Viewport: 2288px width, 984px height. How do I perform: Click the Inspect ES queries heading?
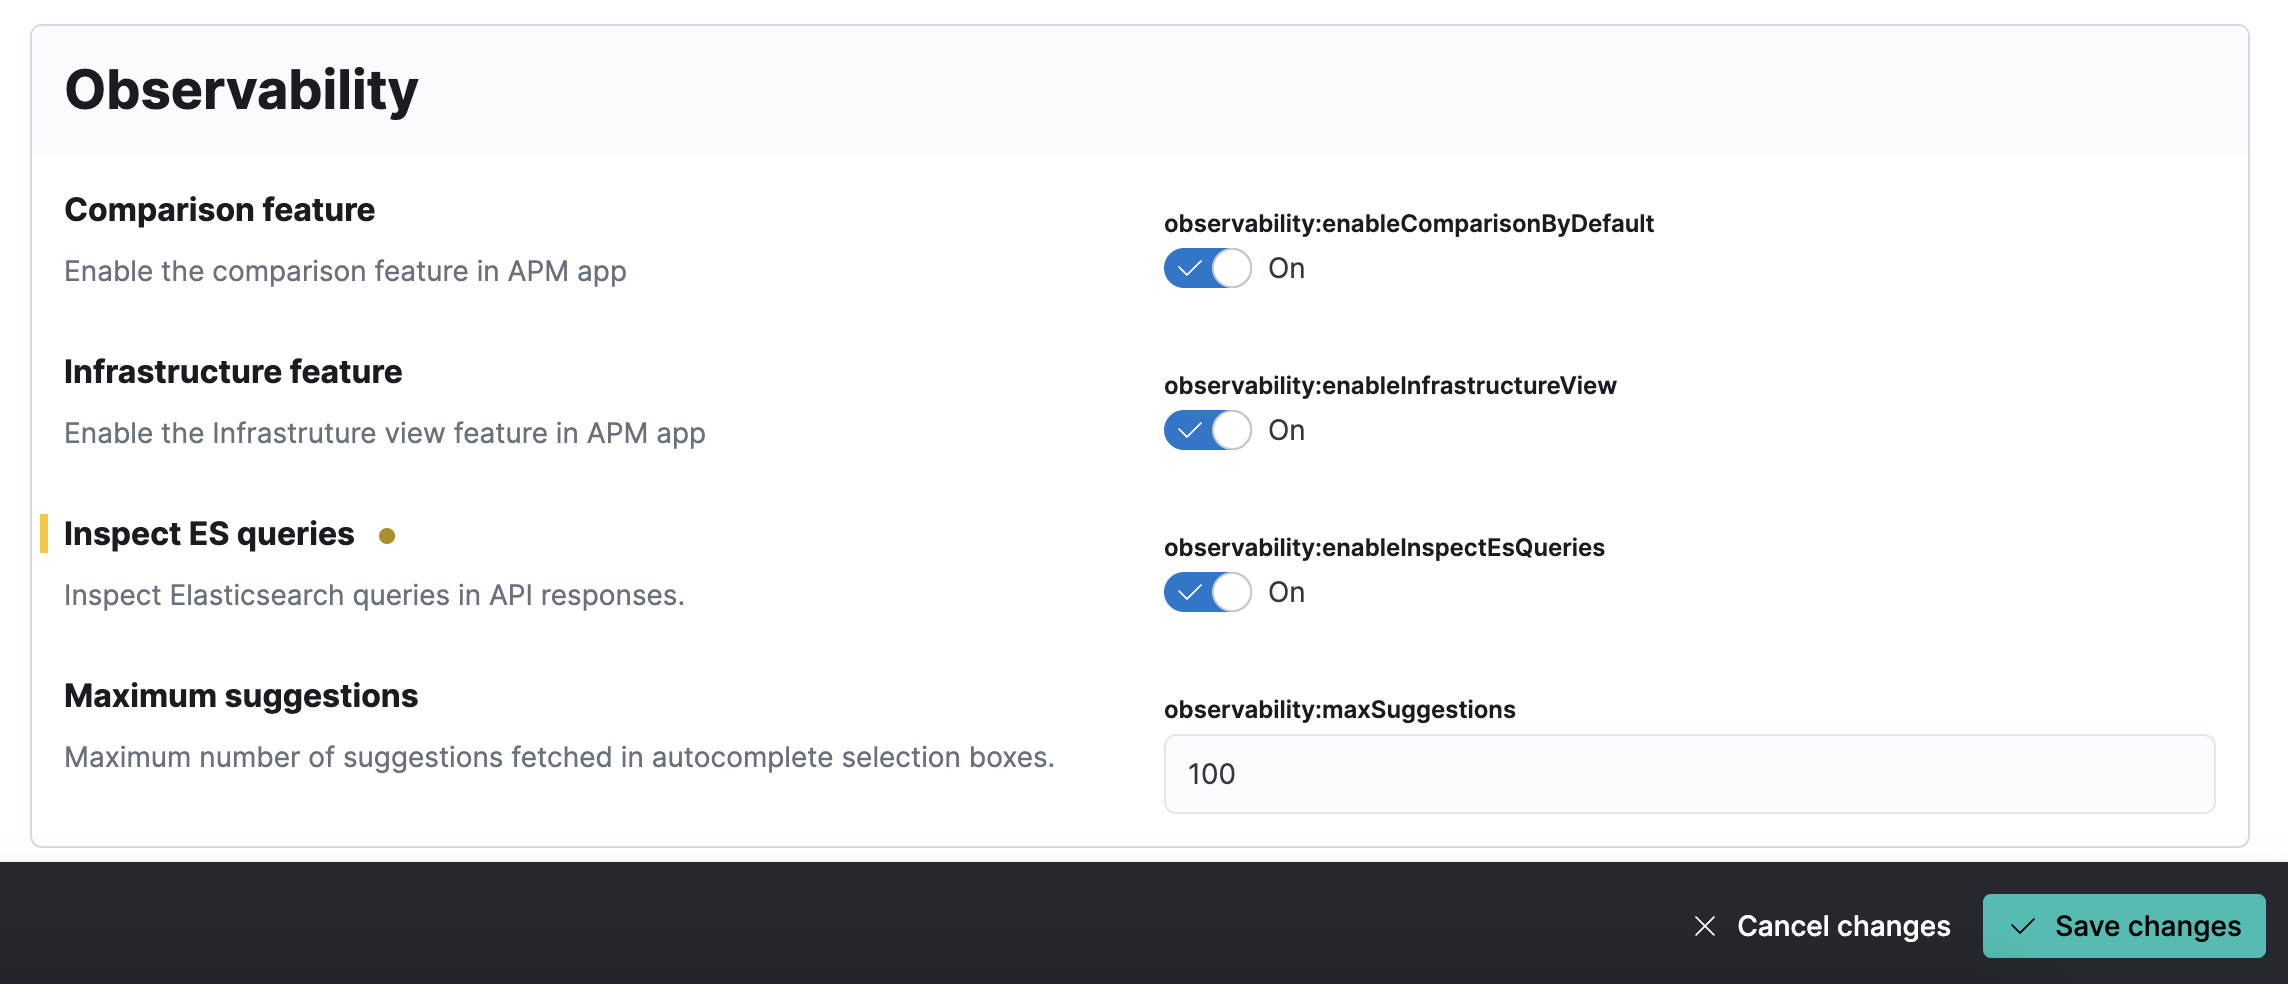pos(209,533)
